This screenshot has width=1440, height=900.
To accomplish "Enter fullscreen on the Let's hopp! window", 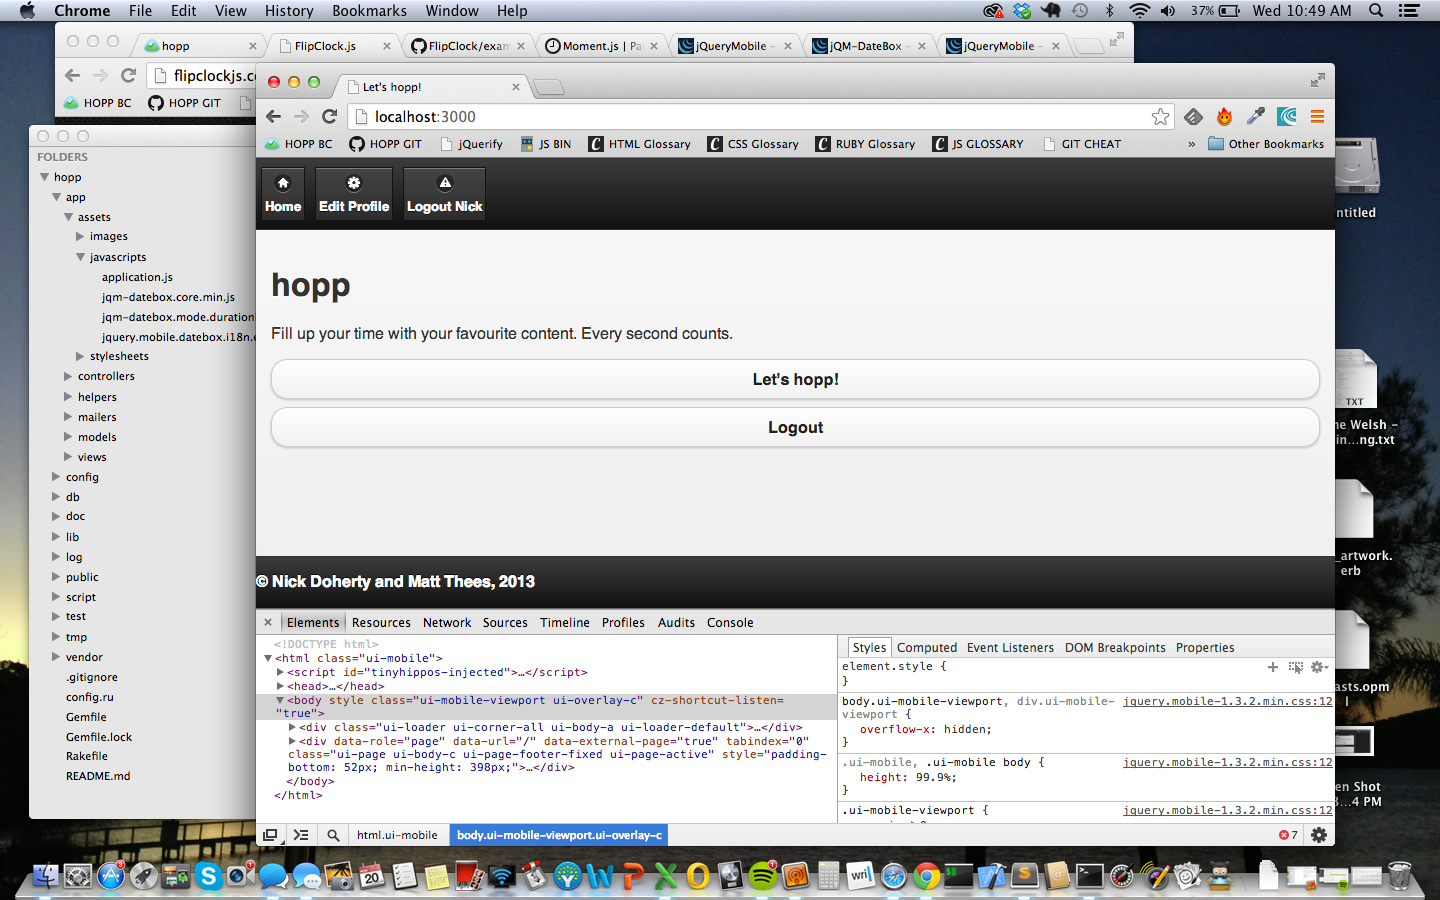I will pyautogui.click(x=1318, y=80).
